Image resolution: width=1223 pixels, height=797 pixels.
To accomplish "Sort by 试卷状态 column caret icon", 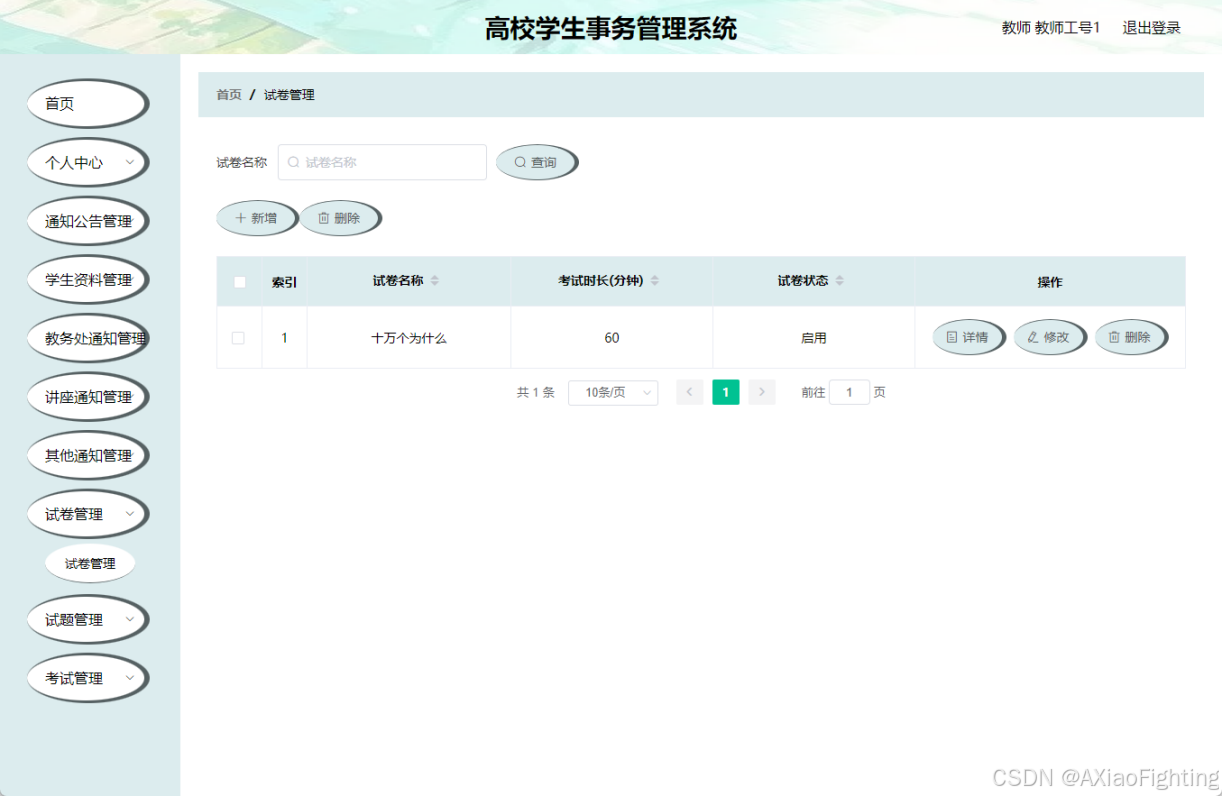I will 840,281.
